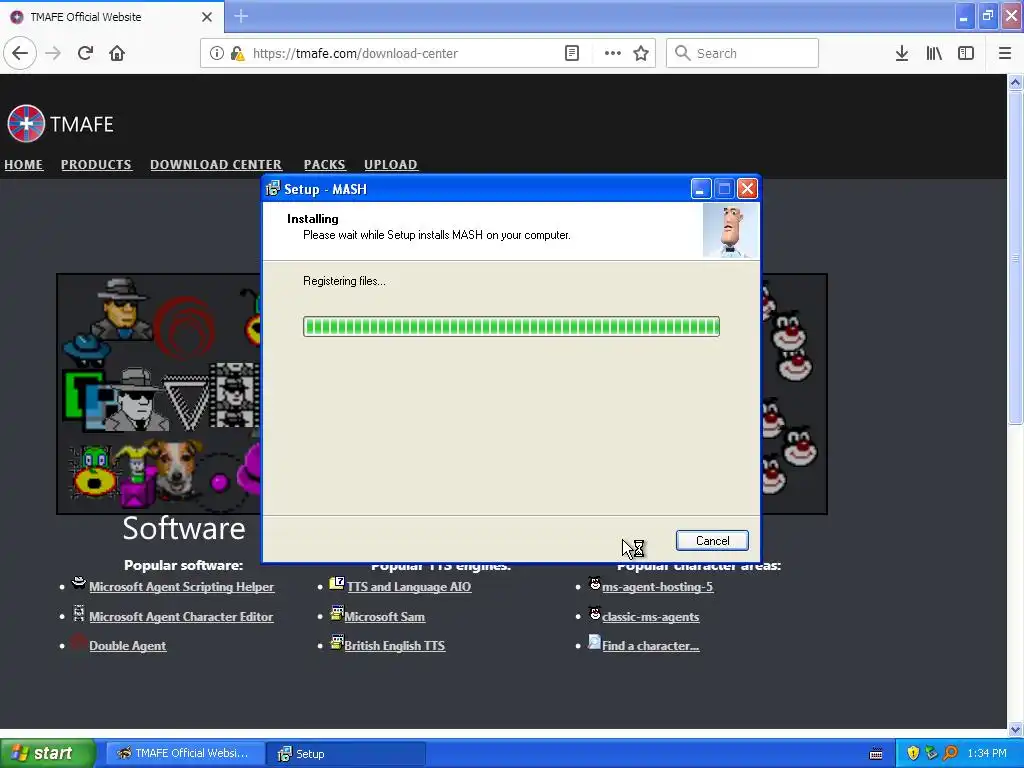Image resolution: width=1024 pixels, height=768 pixels.
Task: Go to the browser Home icon
Action: tap(117, 53)
